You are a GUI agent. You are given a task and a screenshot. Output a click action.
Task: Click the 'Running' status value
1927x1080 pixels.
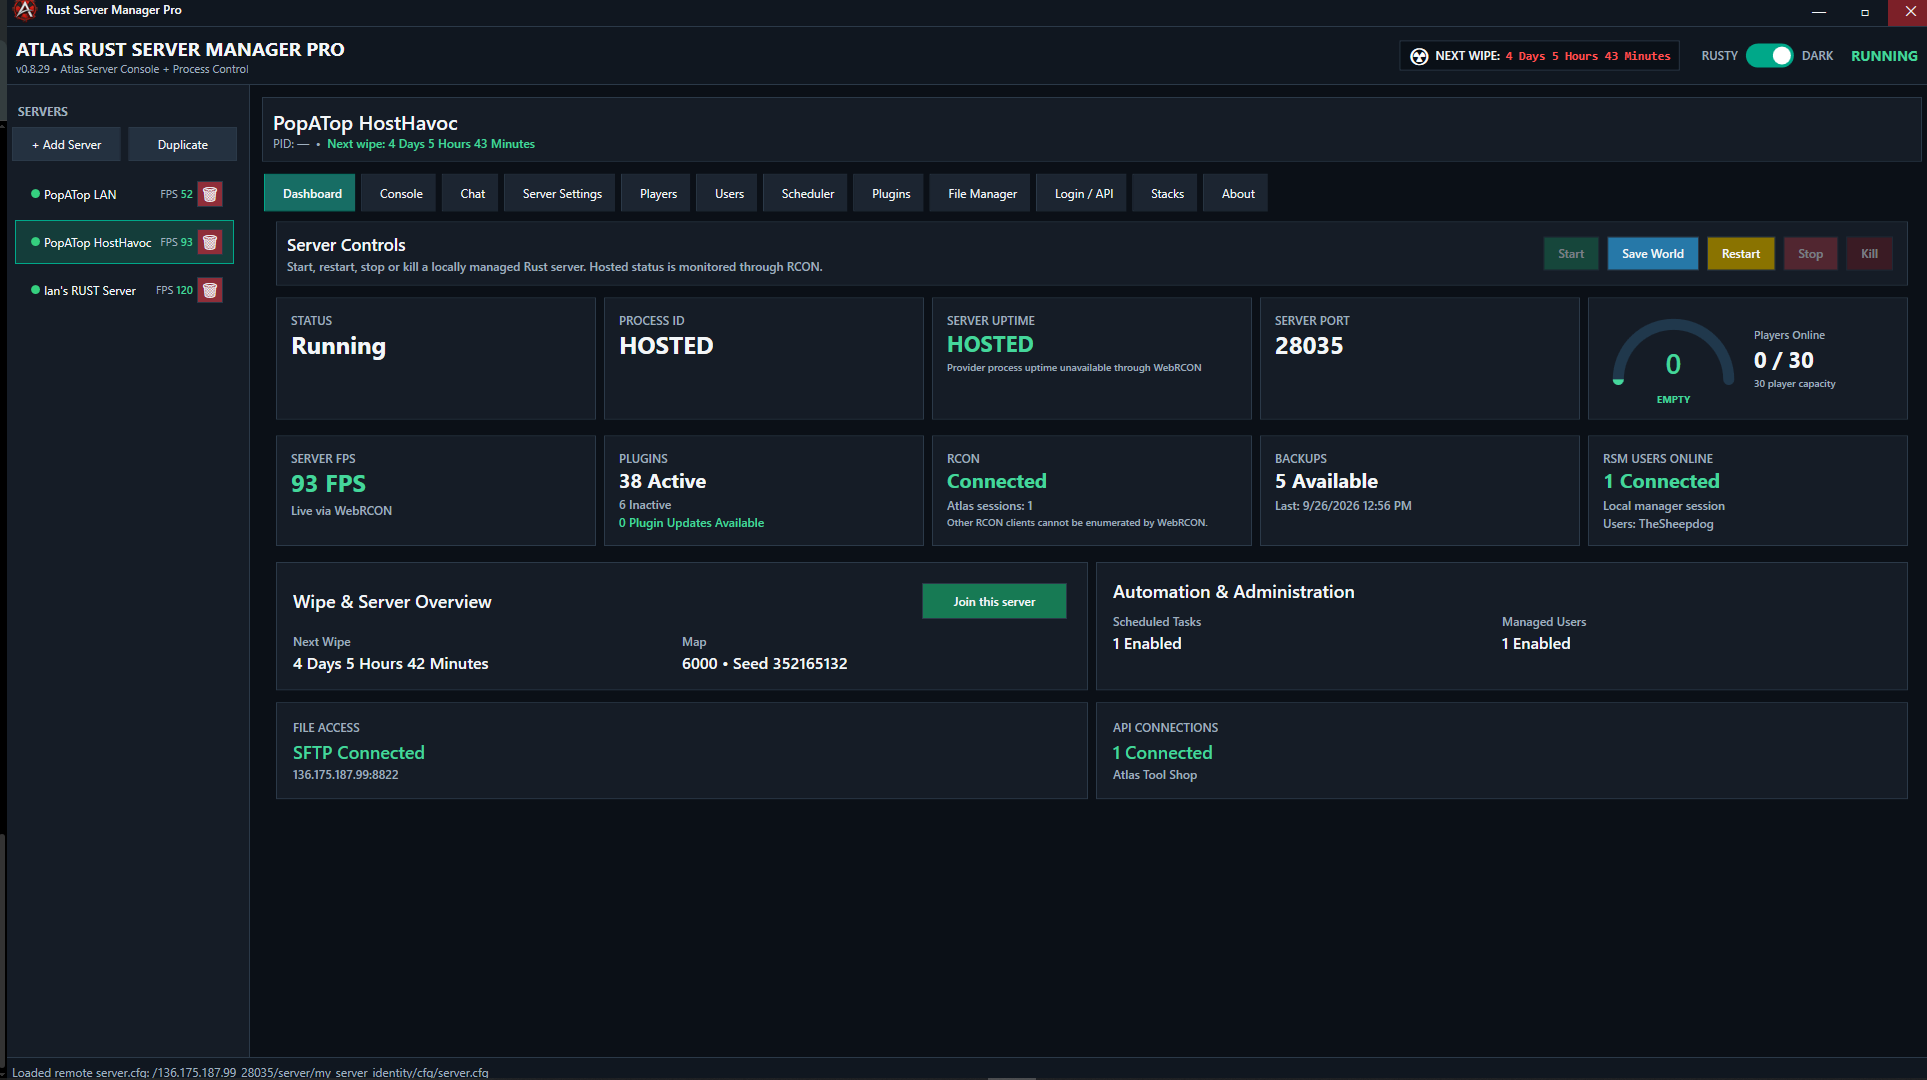(338, 346)
